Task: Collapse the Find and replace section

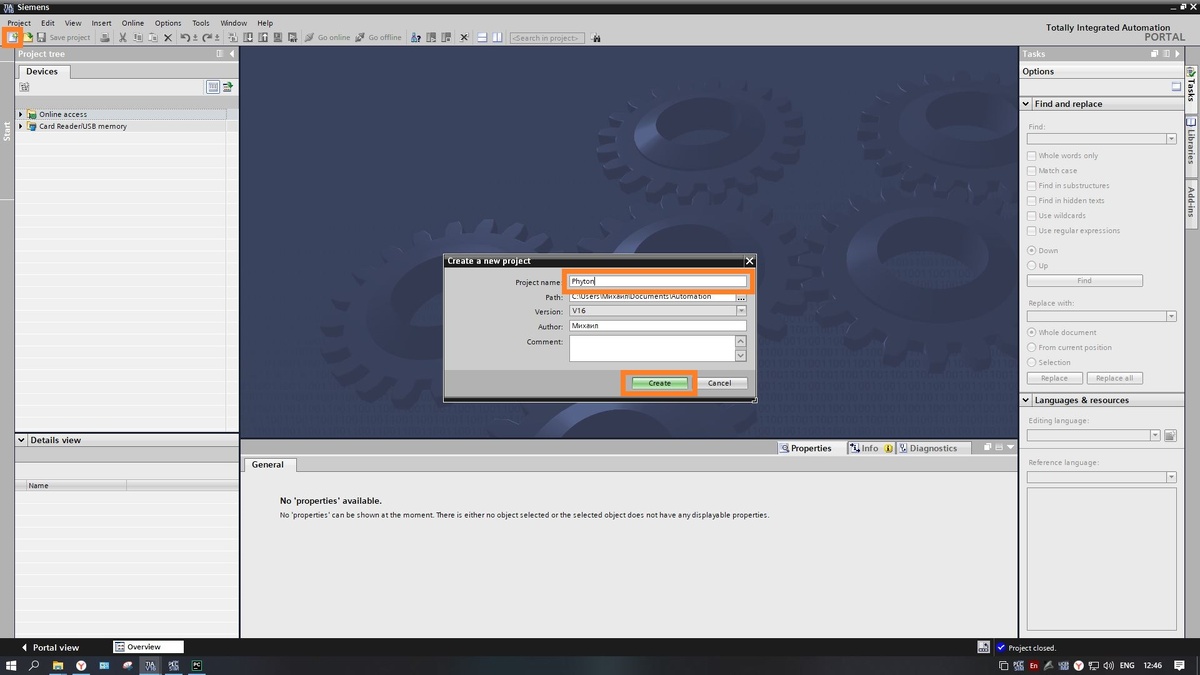Action: [x=1026, y=104]
